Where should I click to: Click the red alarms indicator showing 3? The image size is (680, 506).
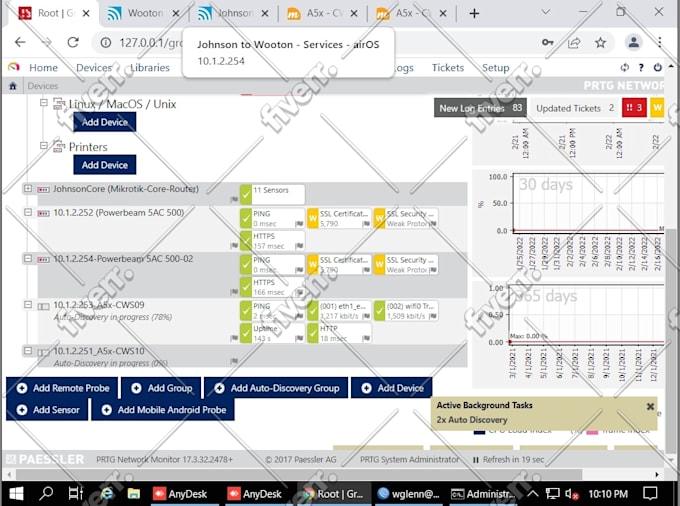click(634, 108)
